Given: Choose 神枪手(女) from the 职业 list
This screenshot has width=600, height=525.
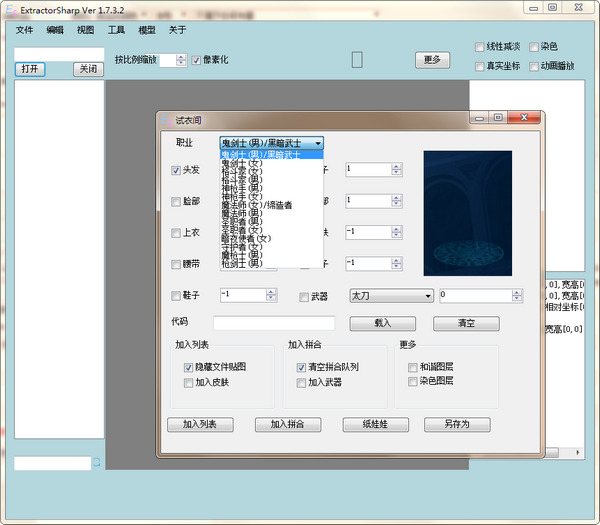Looking at the screenshot, I should (272, 197).
